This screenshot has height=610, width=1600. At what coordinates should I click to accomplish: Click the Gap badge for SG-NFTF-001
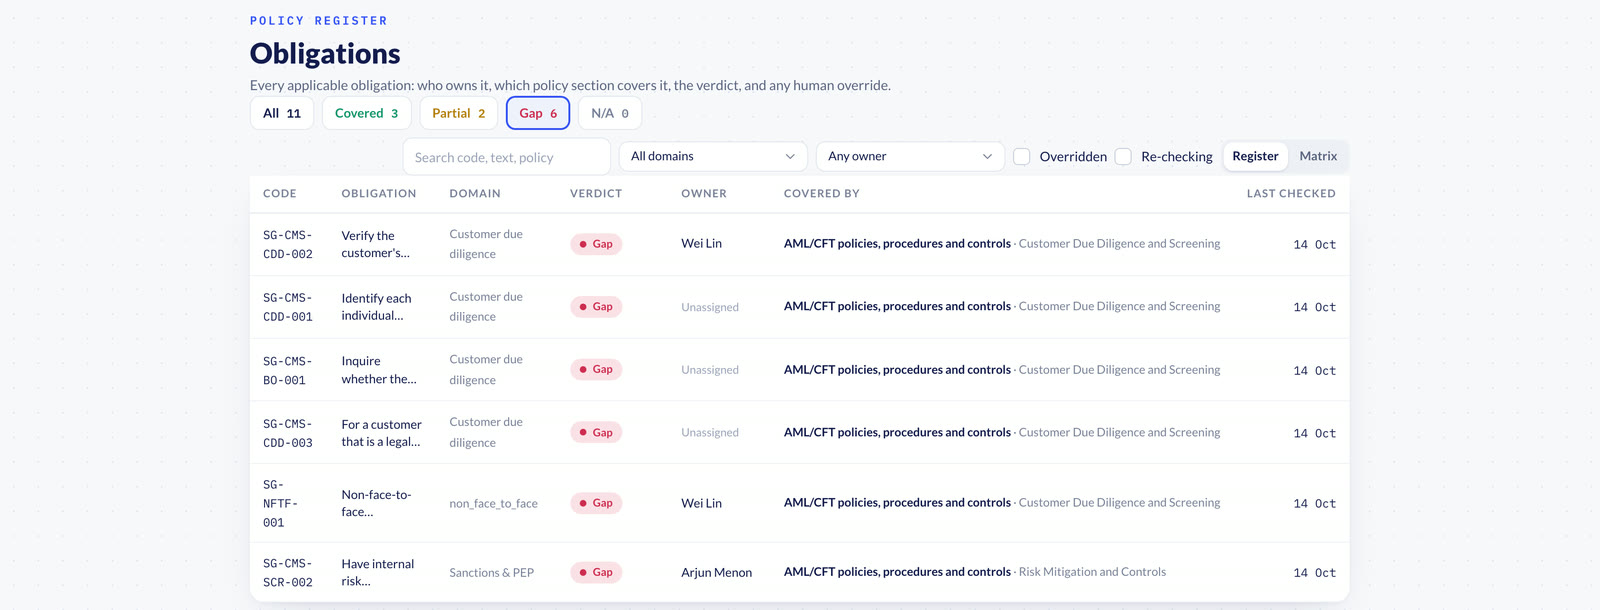click(x=596, y=503)
